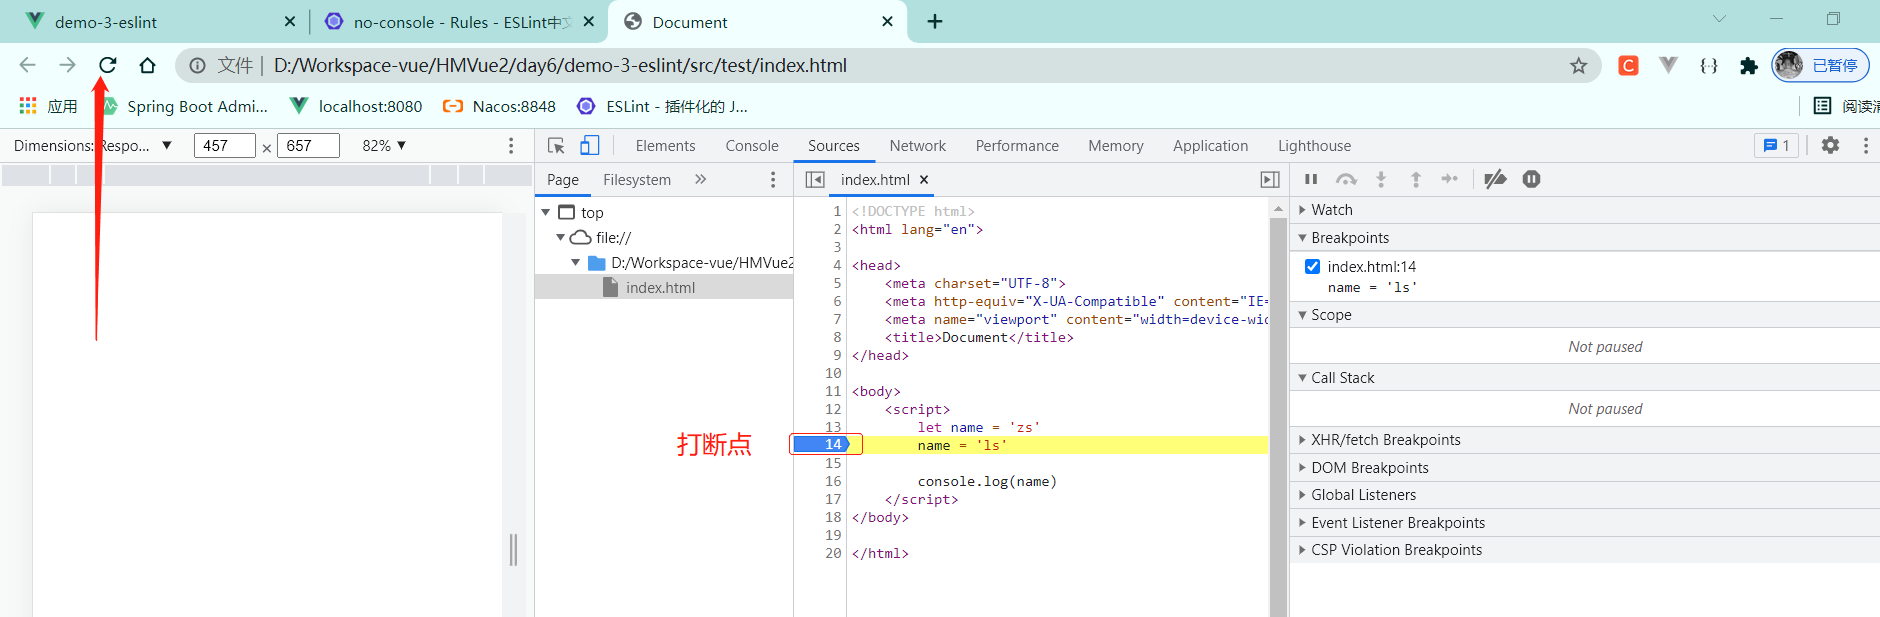The image size is (1880, 617).
Task: Open the curly braces JSON extension icon
Action: pos(1709,66)
